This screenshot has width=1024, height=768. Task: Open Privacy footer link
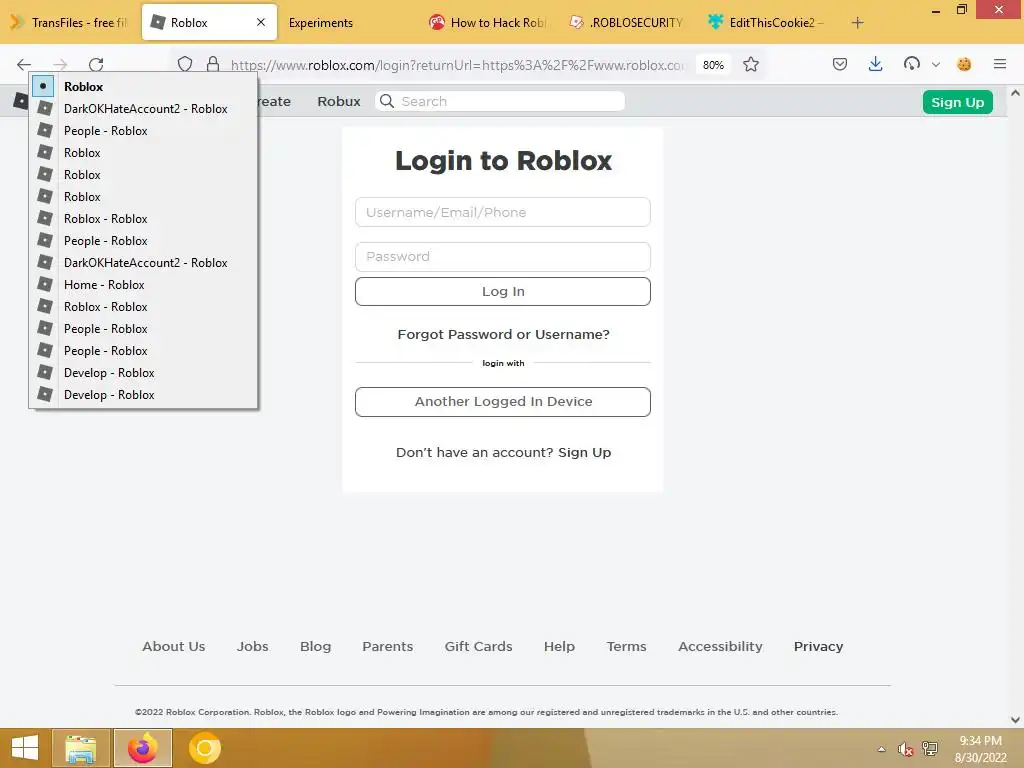point(818,647)
